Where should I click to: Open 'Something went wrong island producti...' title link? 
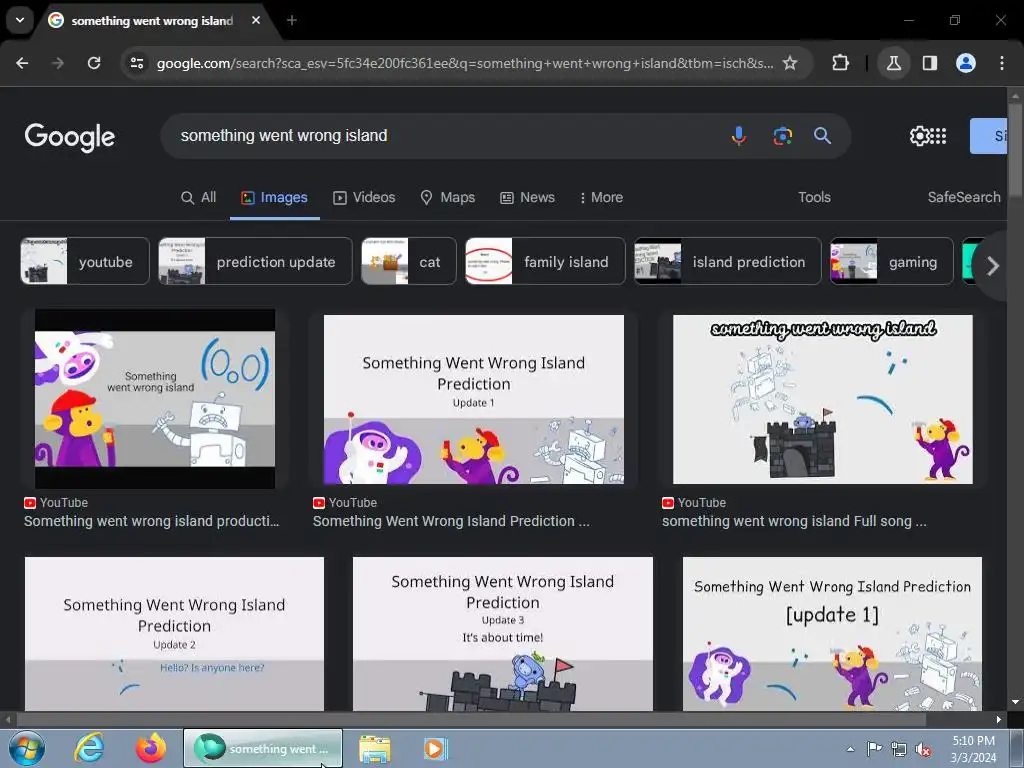[x=152, y=521]
